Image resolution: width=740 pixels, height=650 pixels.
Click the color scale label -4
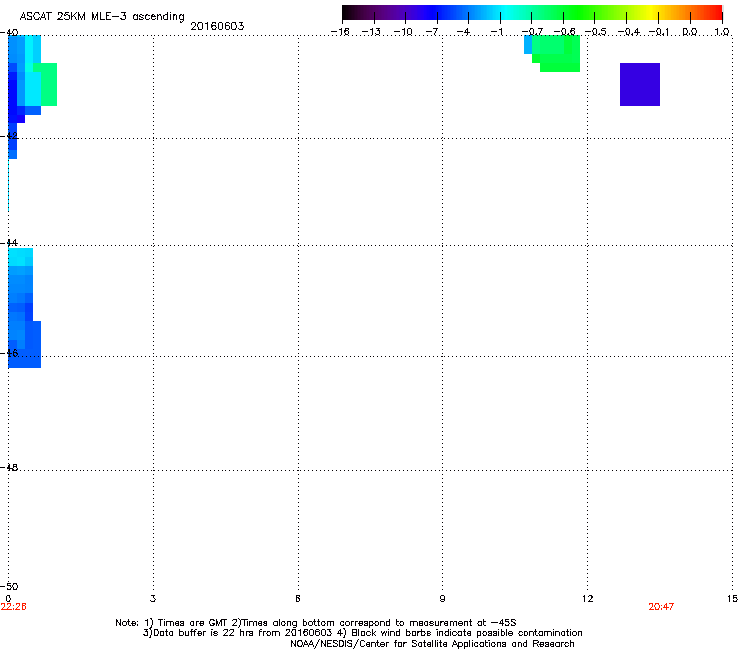coord(463,32)
